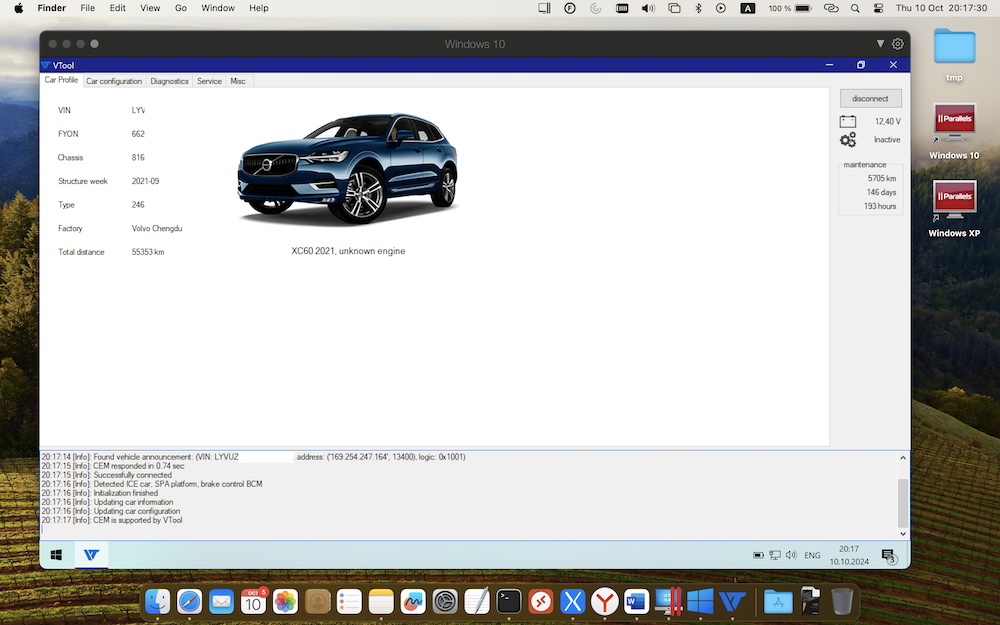Switch to the Car configuration tab
The height and width of the screenshot is (625, 1000).
(114, 81)
